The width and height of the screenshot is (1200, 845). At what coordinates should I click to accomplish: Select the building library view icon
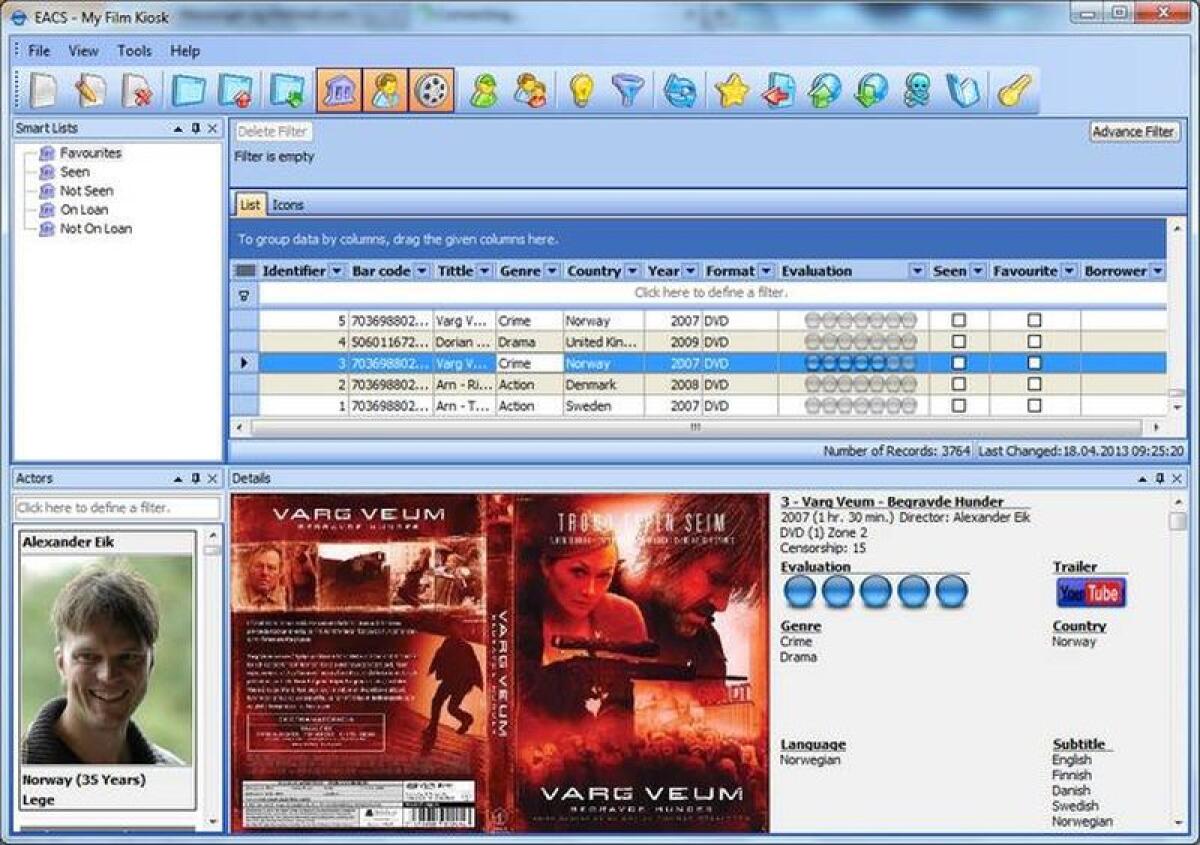[341, 90]
